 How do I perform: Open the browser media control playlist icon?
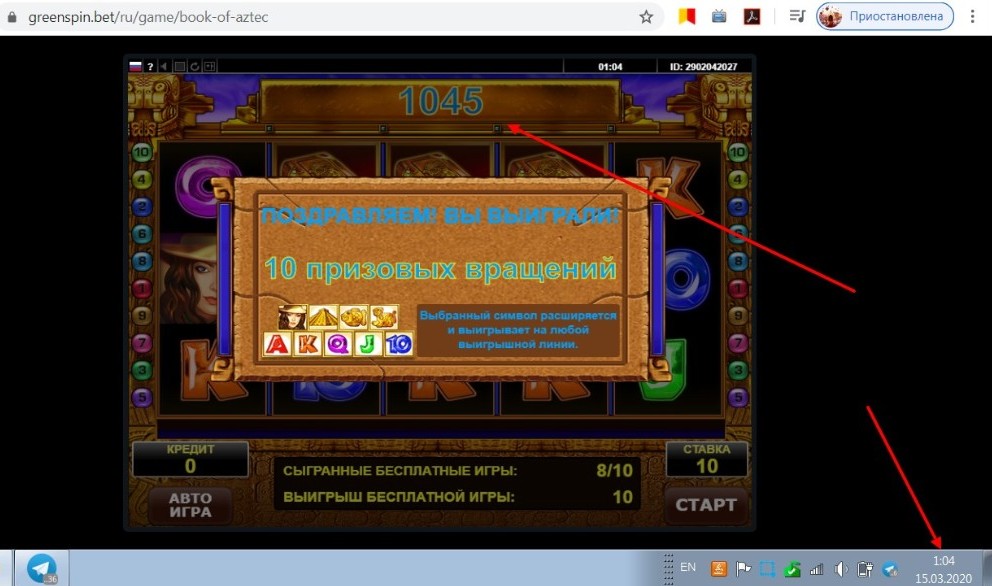click(x=797, y=16)
